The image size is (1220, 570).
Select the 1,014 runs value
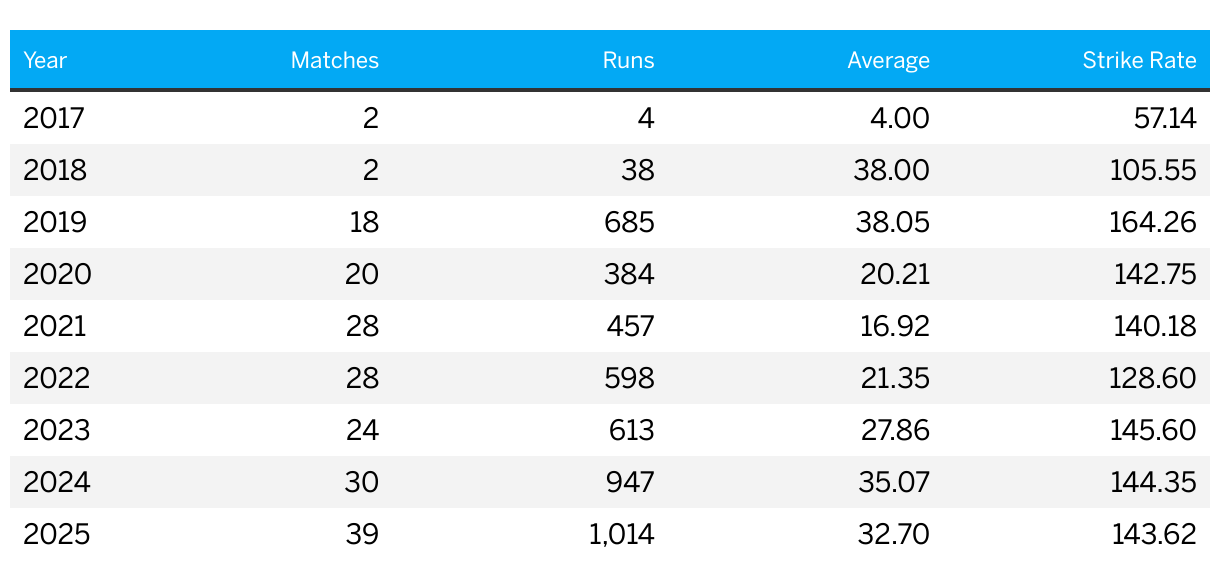623,534
